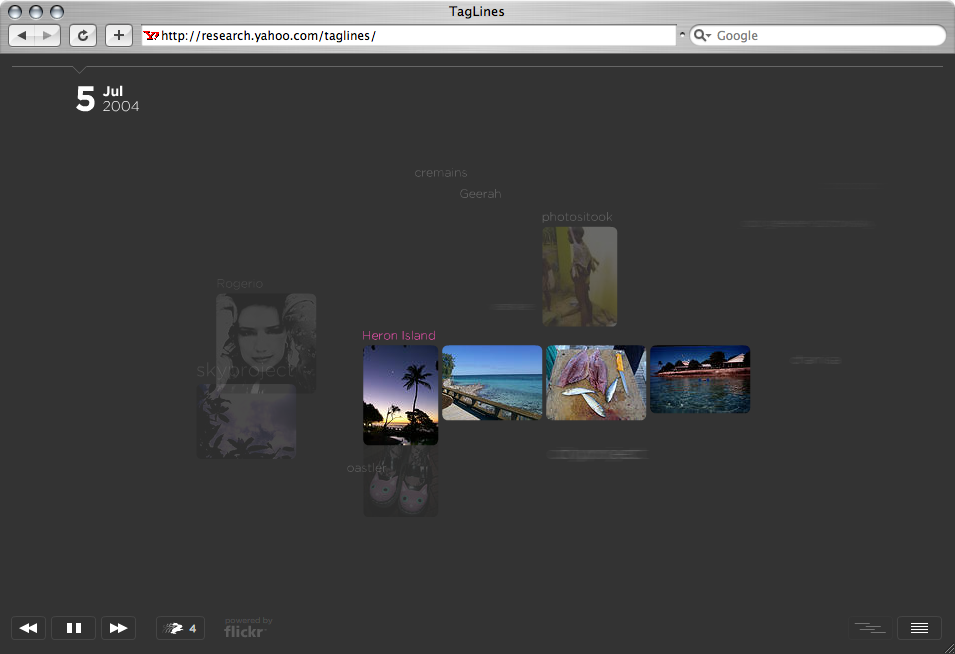Click the photositook tag label
The height and width of the screenshot is (654, 955).
coord(576,217)
